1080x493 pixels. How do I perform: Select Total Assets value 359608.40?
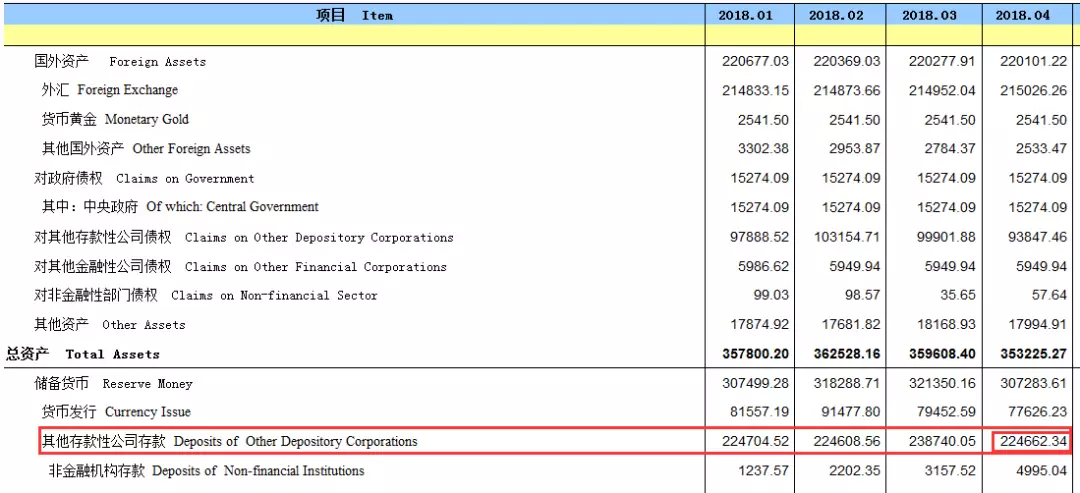pos(942,355)
